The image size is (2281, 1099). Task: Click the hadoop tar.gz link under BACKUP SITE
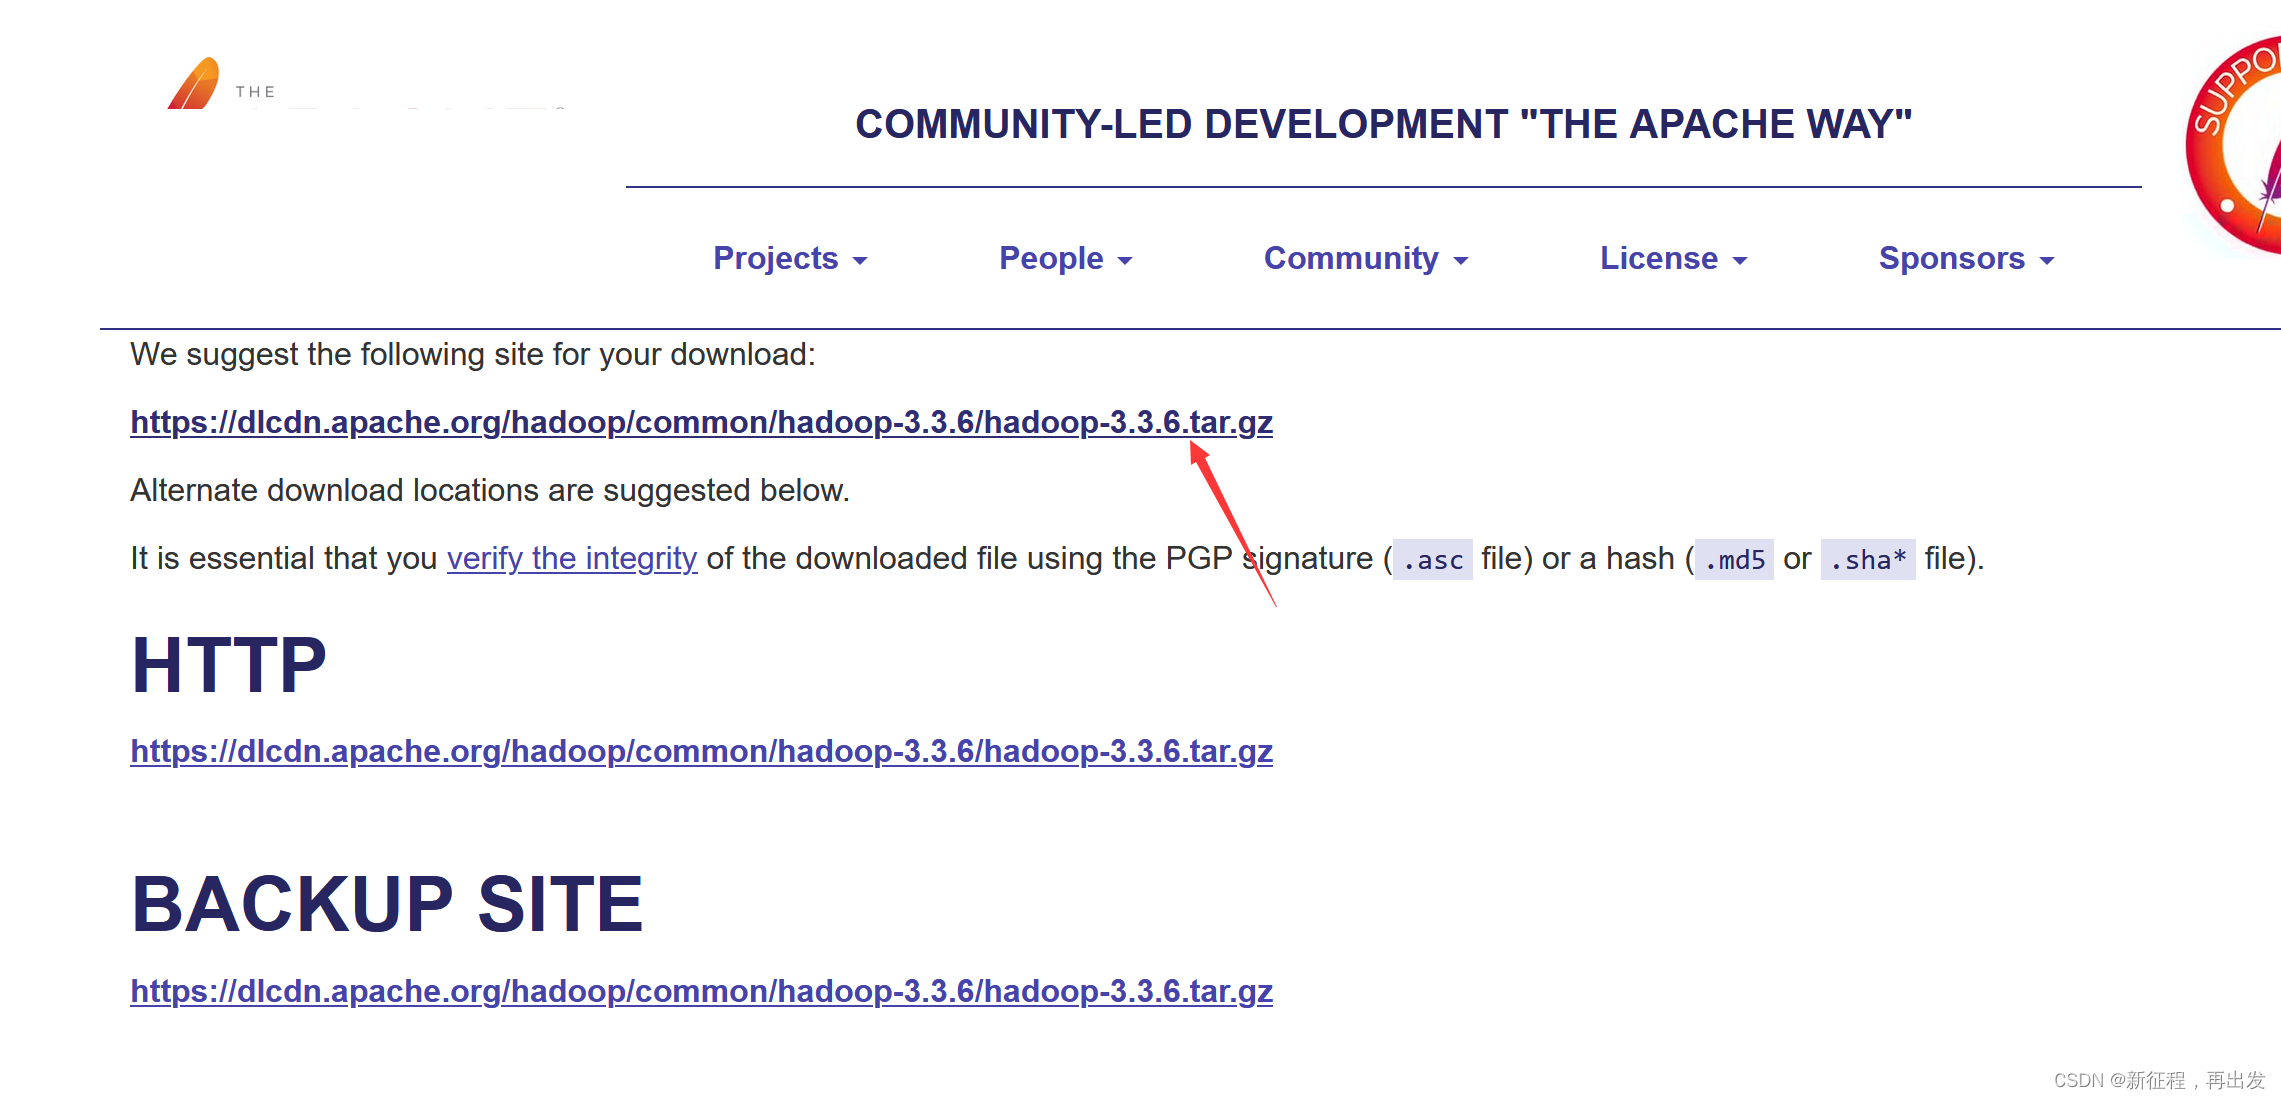701,991
